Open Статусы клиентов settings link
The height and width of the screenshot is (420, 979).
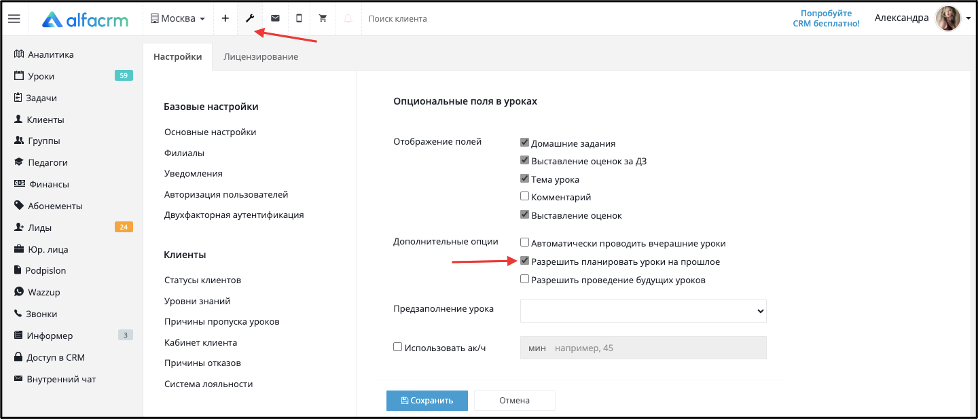tap(203, 280)
